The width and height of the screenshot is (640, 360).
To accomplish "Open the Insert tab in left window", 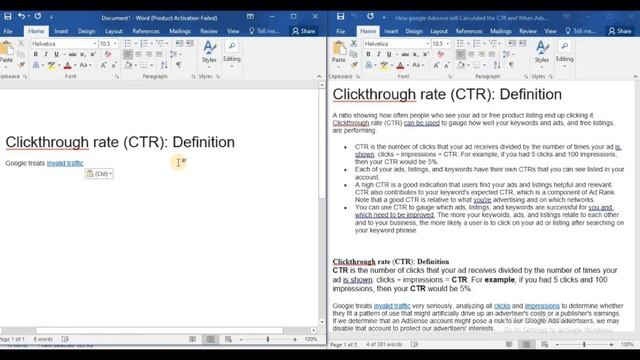I will tap(61, 31).
